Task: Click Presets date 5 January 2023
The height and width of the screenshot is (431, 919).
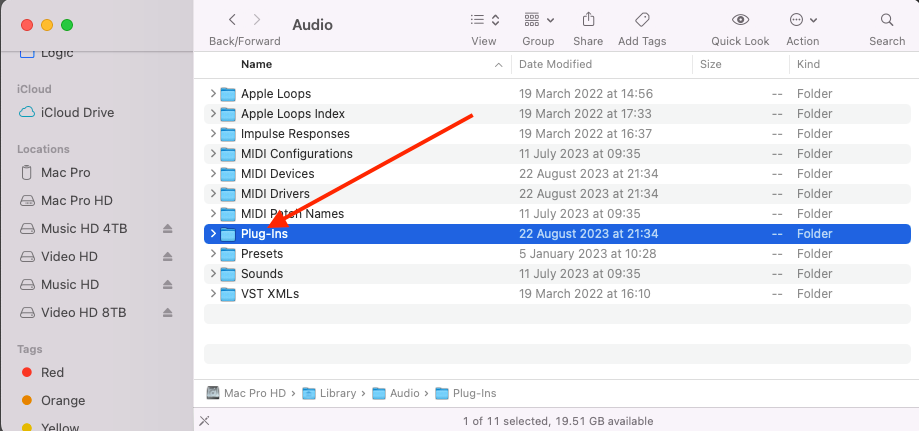Action: 587,254
